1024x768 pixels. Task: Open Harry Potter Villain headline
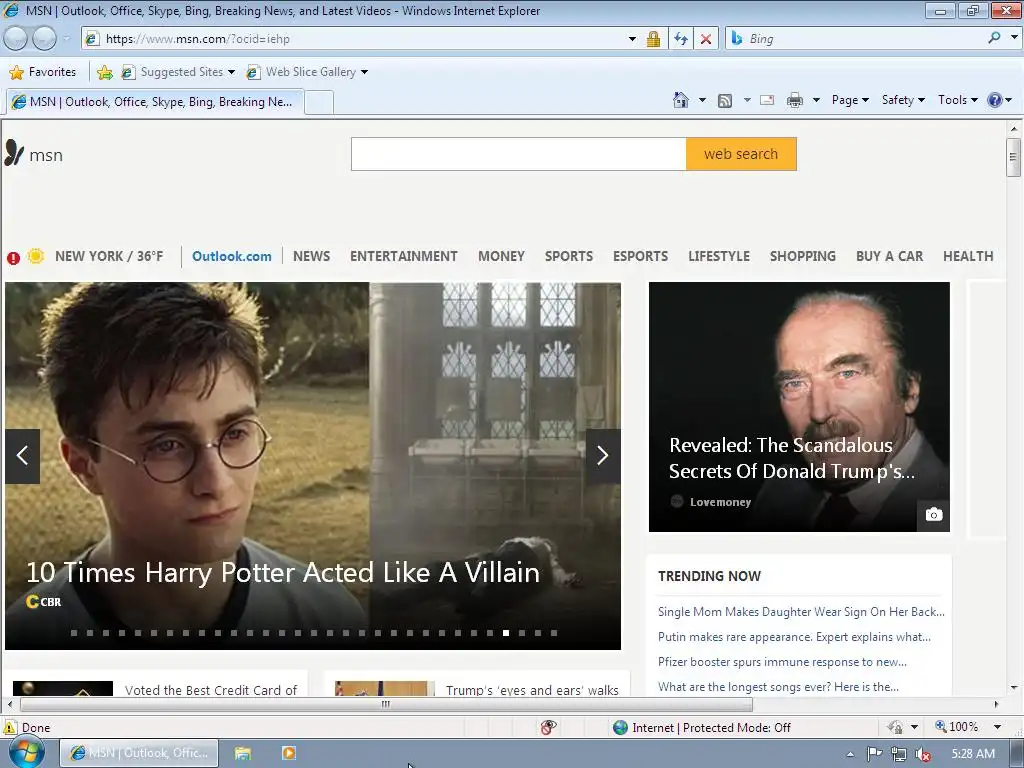(283, 573)
